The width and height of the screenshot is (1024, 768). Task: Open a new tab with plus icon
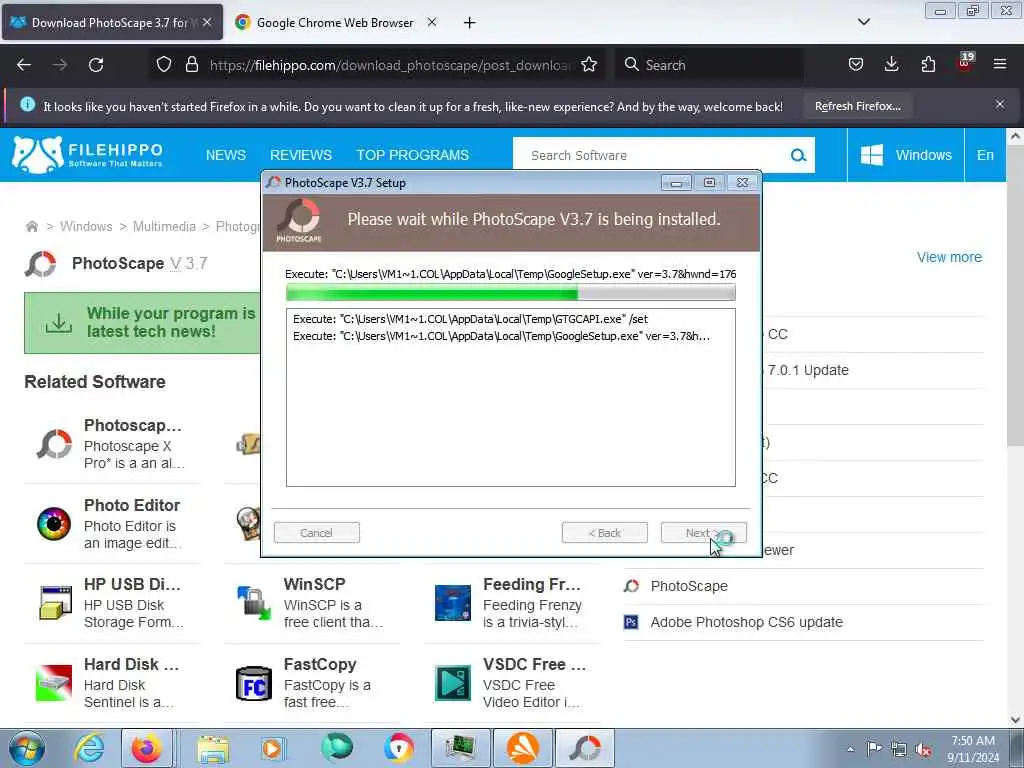tap(470, 23)
